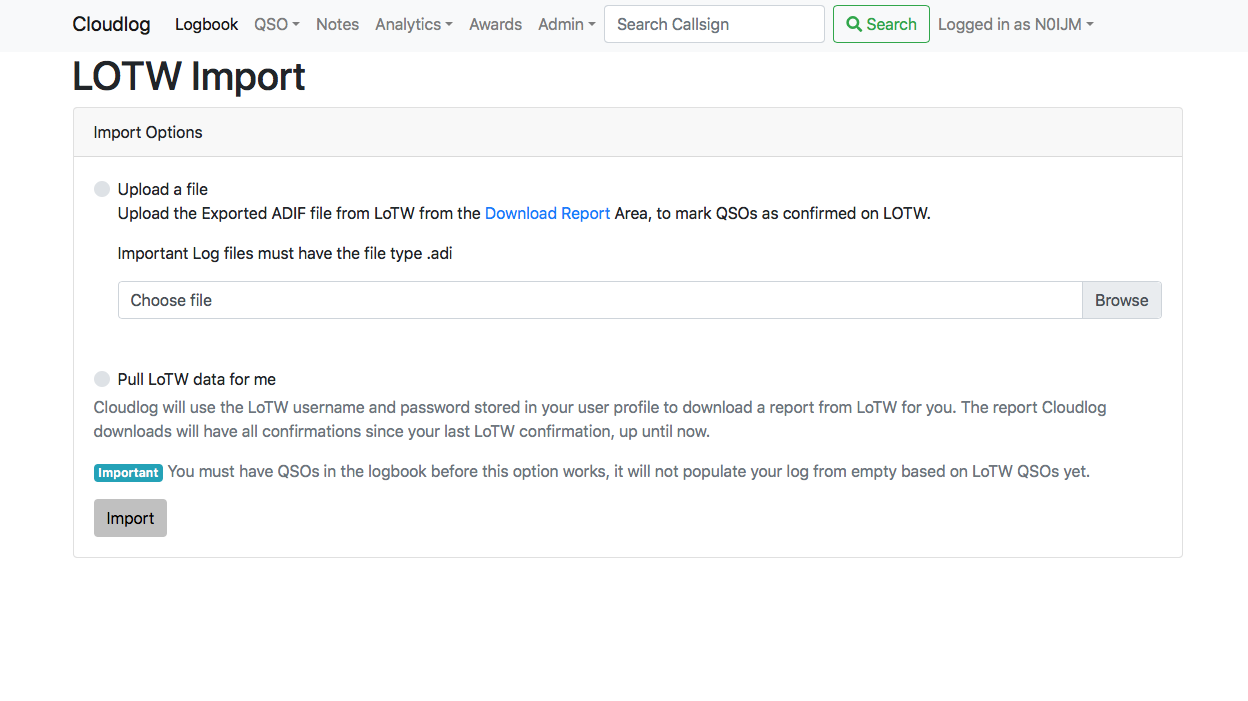Focus the Search Callsign input field
The width and height of the screenshot is (1248, 701).
(714, 24)
